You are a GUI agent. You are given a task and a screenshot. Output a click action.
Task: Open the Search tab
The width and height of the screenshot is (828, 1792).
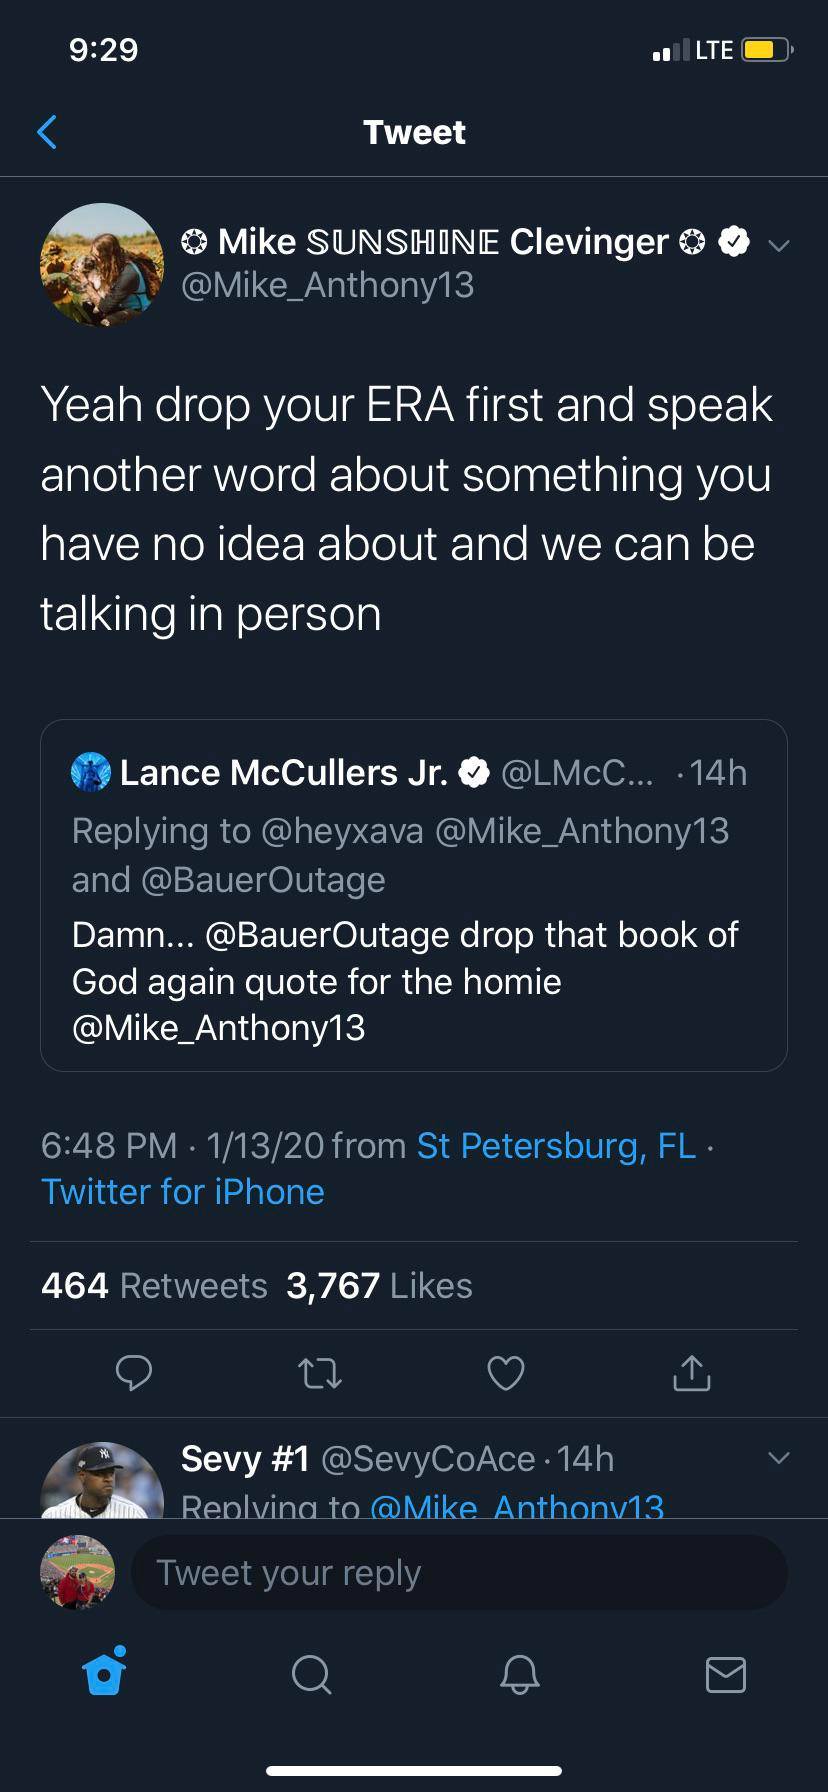pyautogui.click(x=311, y=1676)
